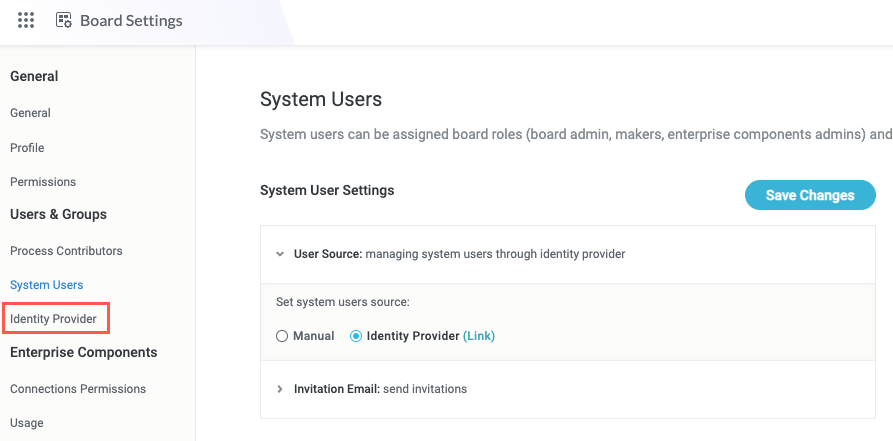Viewport: 893px width, 441px height.
Task: Click the System User Settings subheading
Action: click(327, 190)
